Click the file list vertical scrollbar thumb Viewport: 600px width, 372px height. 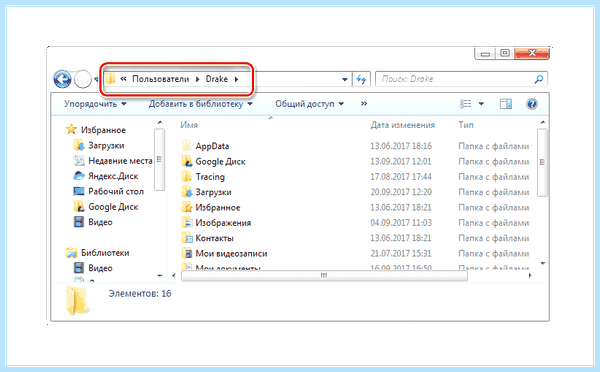click(542, 163)
